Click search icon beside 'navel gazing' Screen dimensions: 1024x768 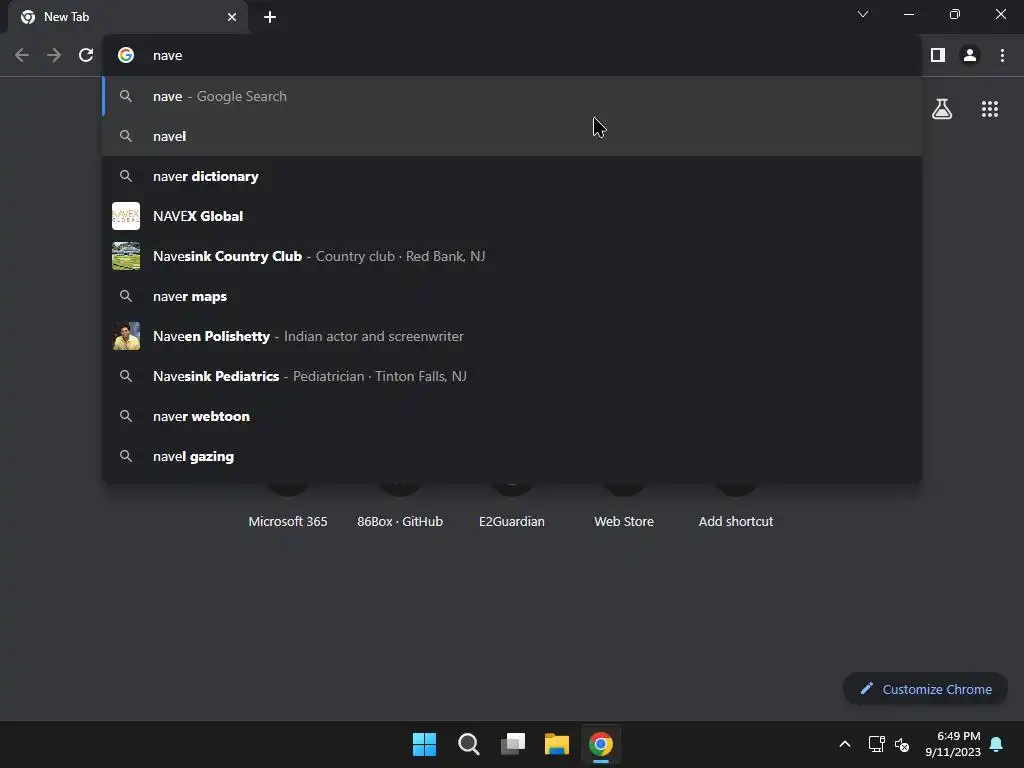tap(126, 456)
